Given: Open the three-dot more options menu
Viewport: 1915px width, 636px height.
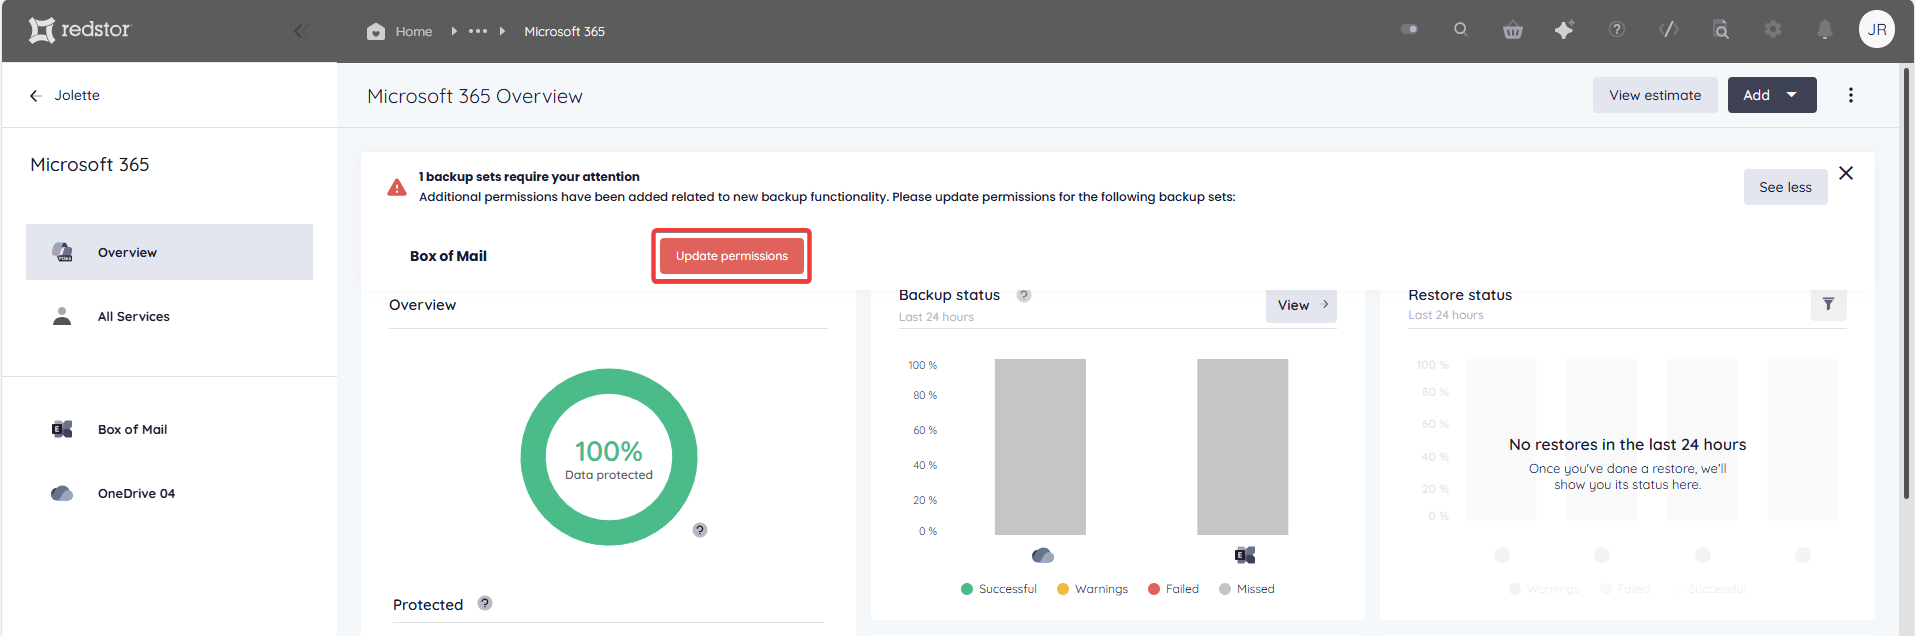Looking at the screenshot, I should click(x=1851, y=95).
